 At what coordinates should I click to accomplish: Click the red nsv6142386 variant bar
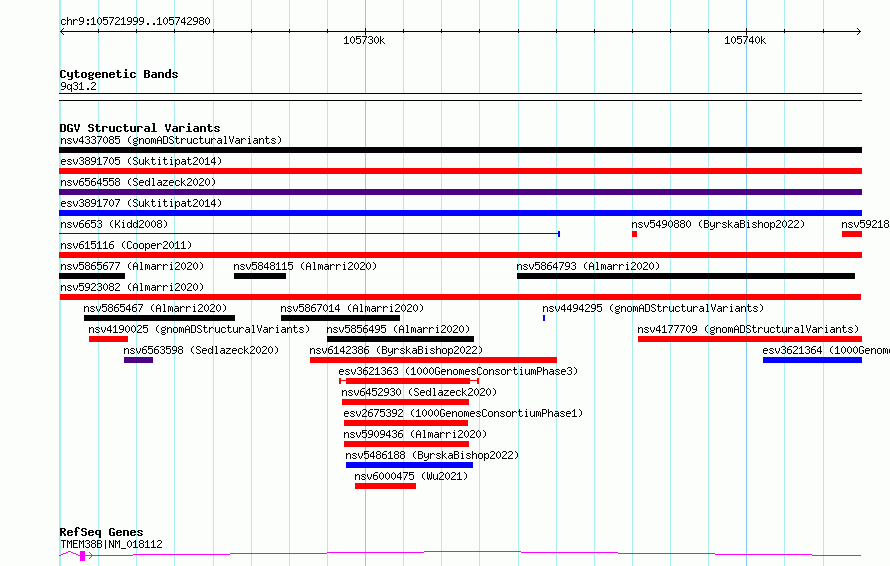coord(434,360)
